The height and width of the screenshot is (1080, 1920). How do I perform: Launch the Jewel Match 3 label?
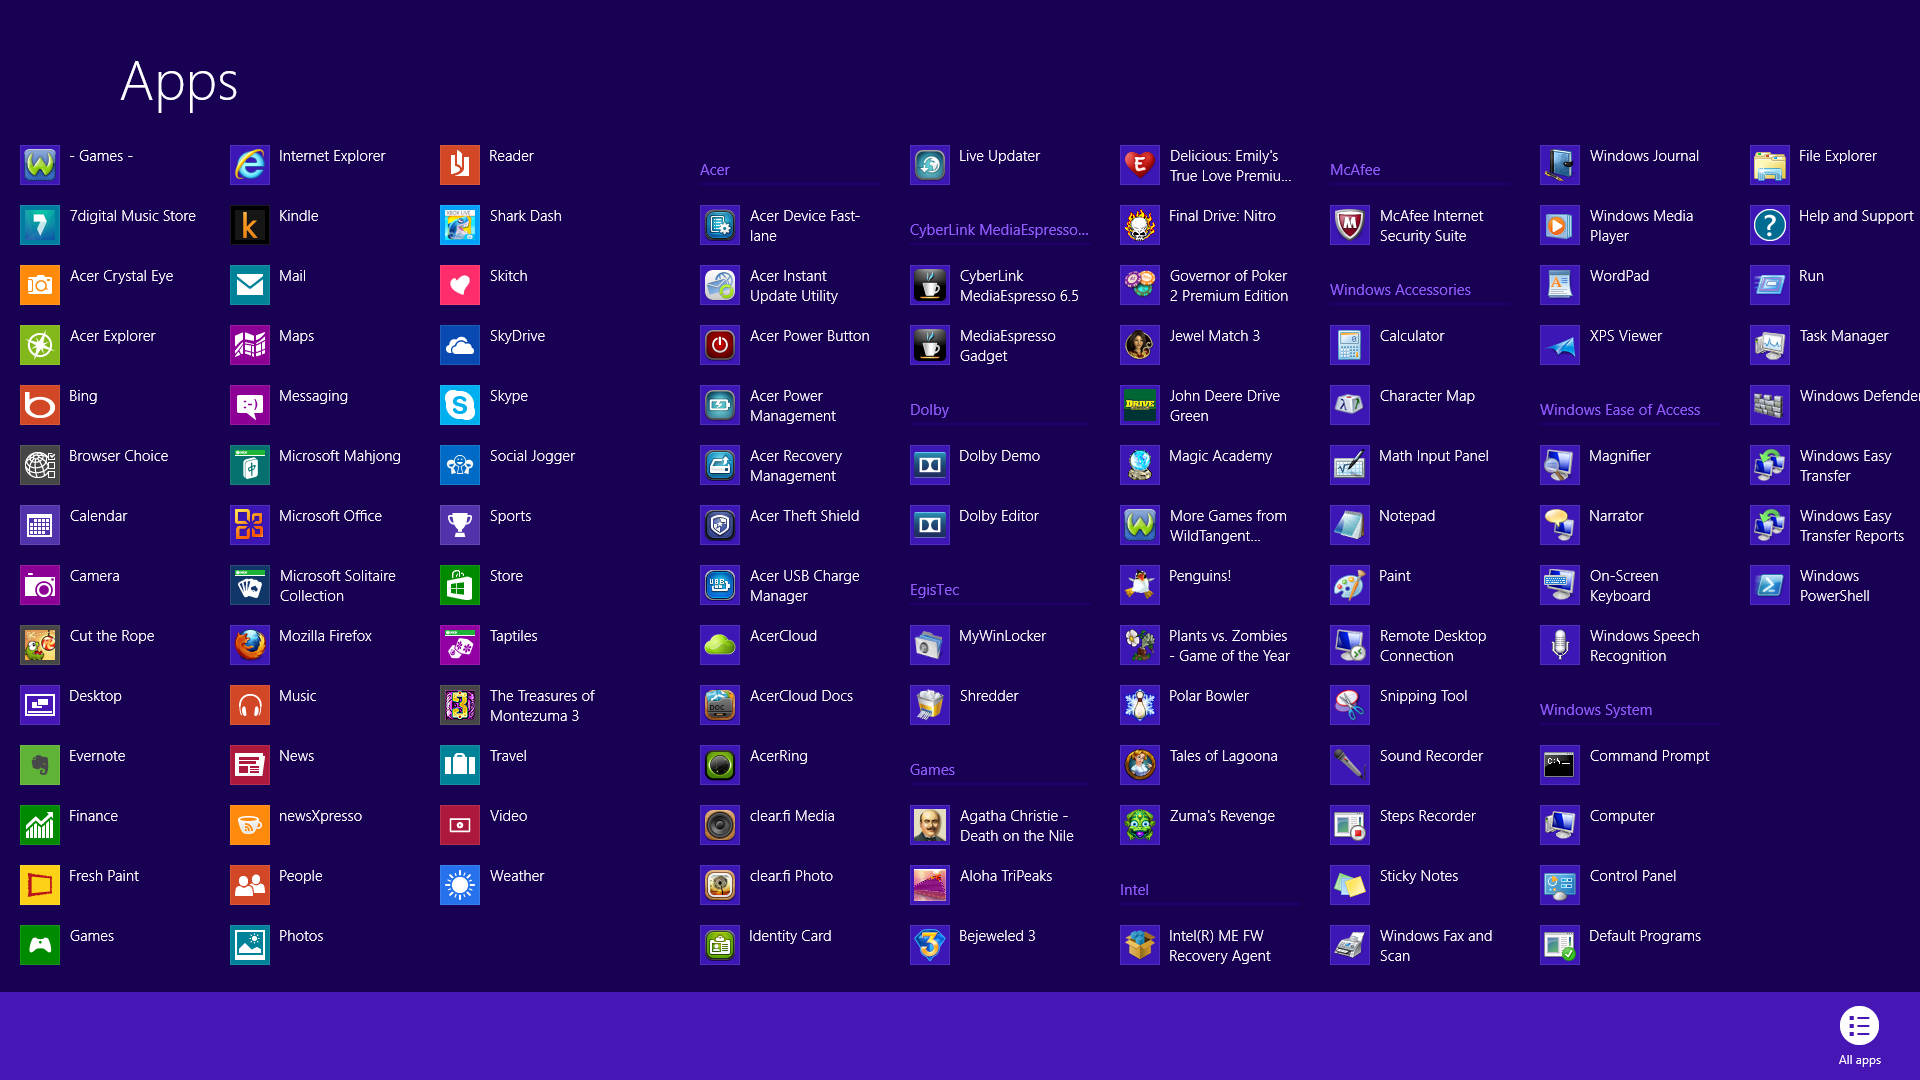[x=1215, y=336]
